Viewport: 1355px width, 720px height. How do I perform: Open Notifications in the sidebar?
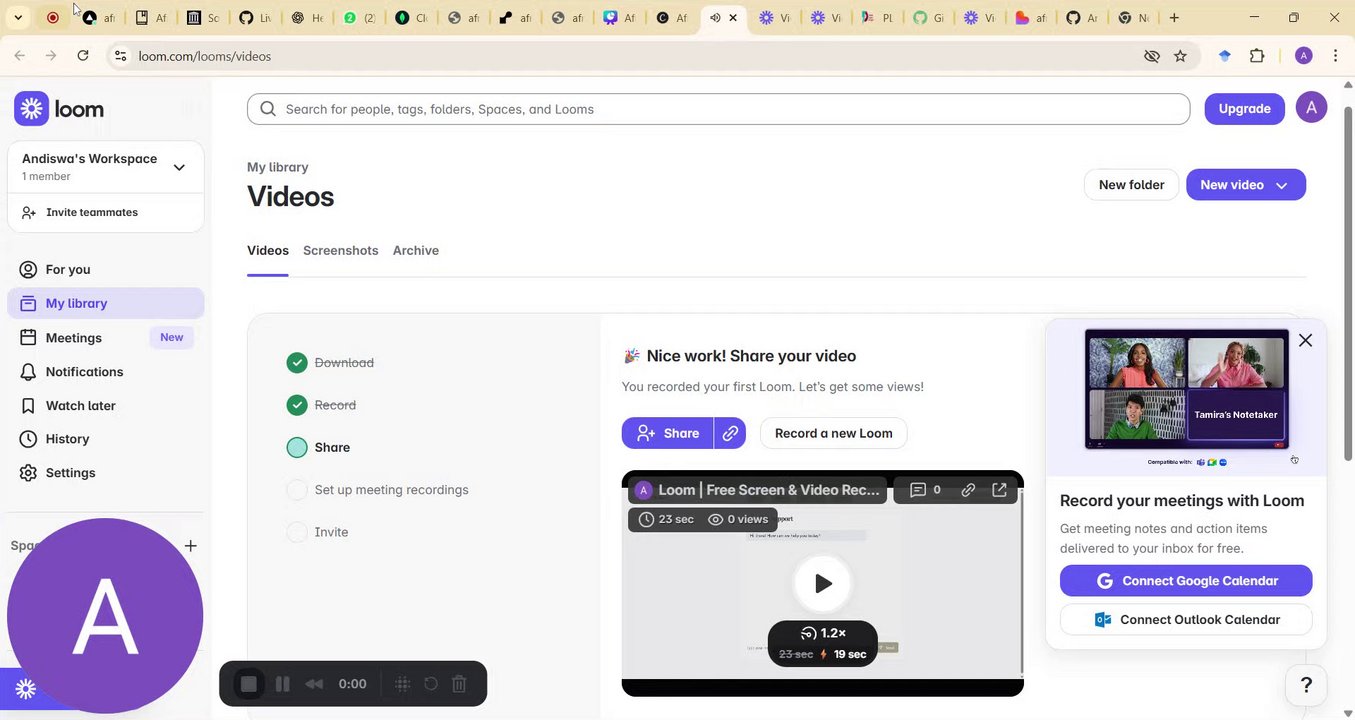[x=106, y=371]
